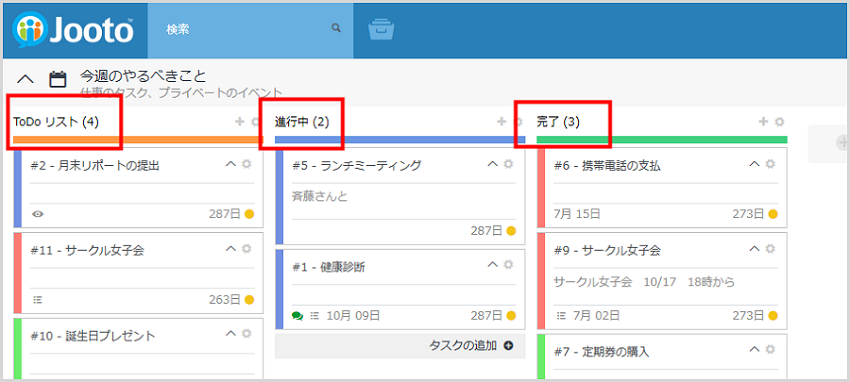850x382 pixels.
Task: Open the #2 - 月末リポートの提出 task title
Action: (95, 166)
